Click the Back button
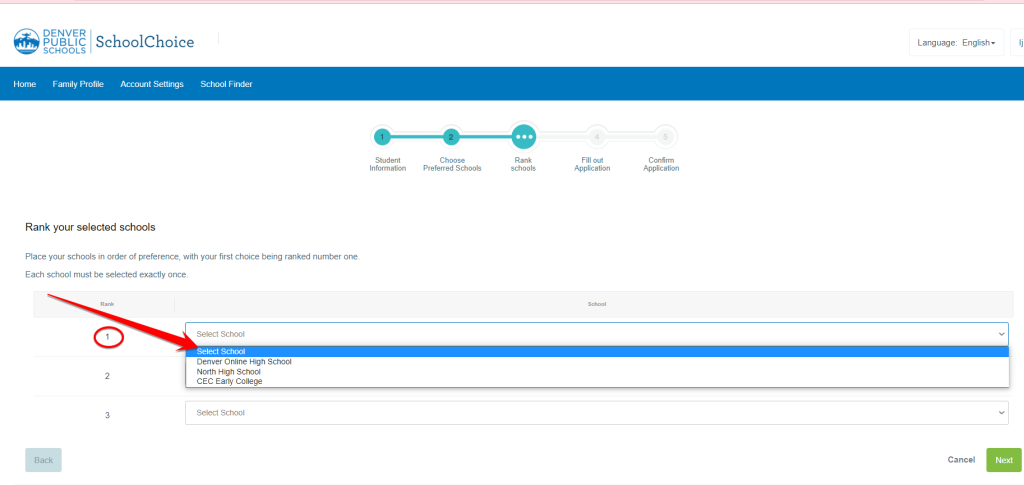Screen dimensions: 1024x485 (x=43, y=460)
